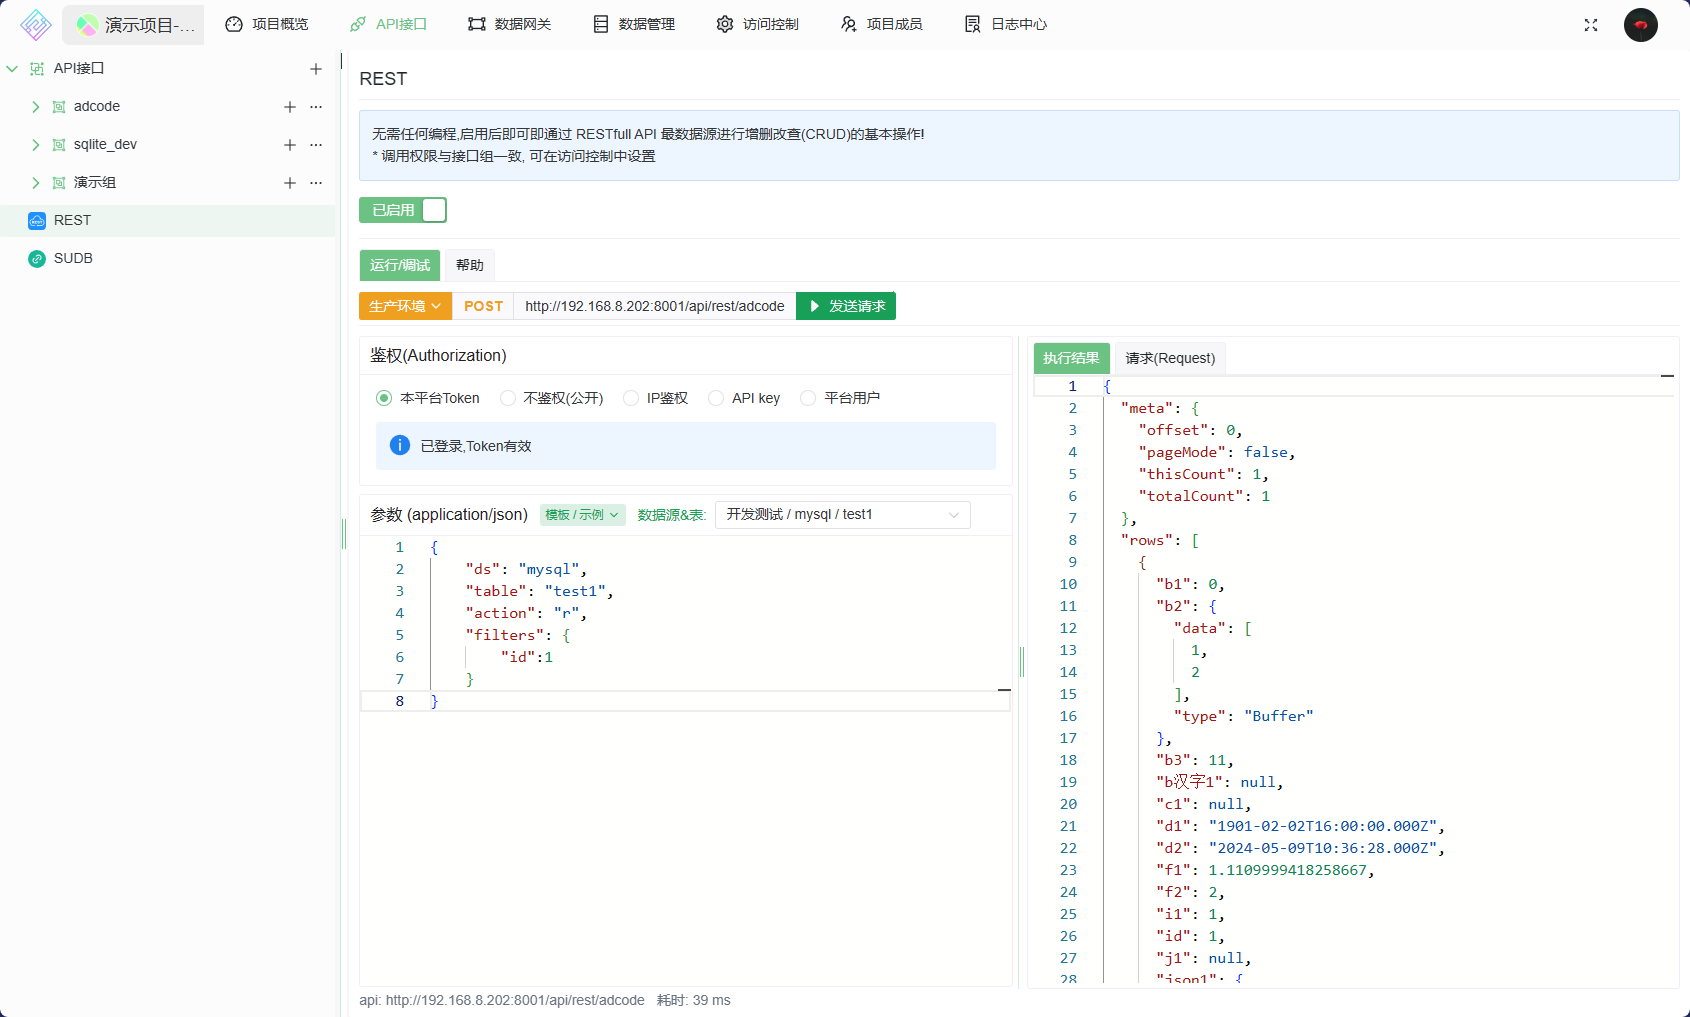The image size is (1690, 1017).
Task: Select the 不鉴权(公开) radio option
Action: (508, 398)
